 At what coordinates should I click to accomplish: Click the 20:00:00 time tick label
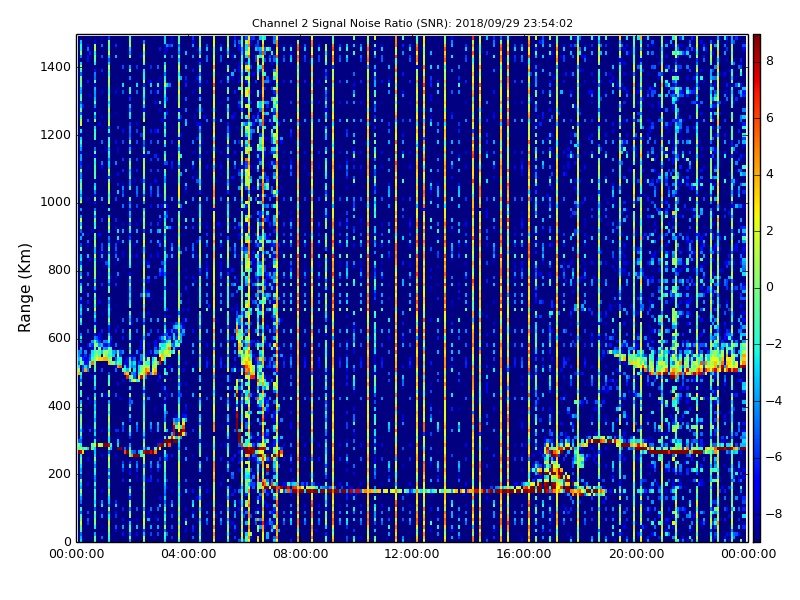coord(636,554)
